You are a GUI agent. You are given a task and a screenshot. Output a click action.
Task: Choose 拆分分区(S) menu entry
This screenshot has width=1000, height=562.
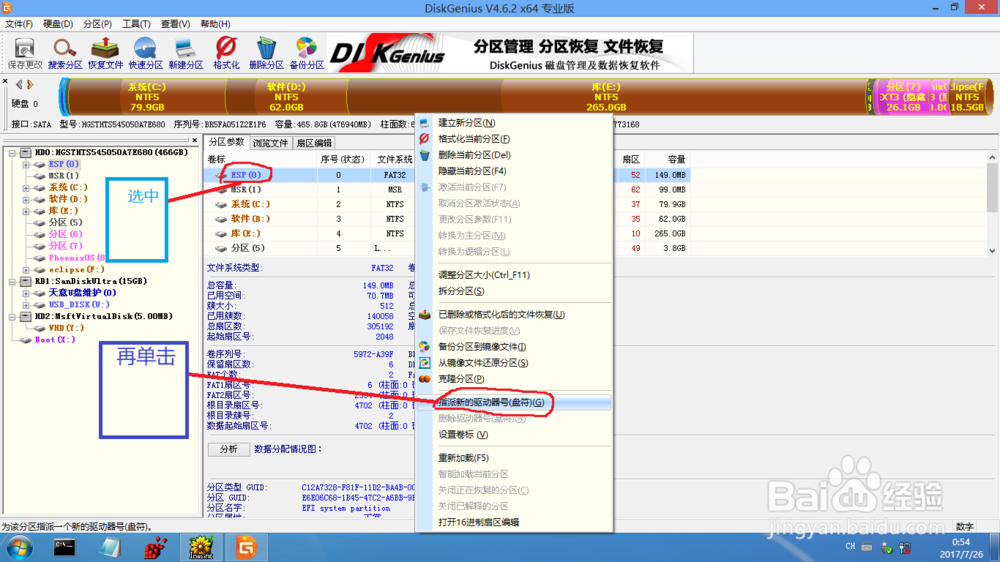(514, 291)
